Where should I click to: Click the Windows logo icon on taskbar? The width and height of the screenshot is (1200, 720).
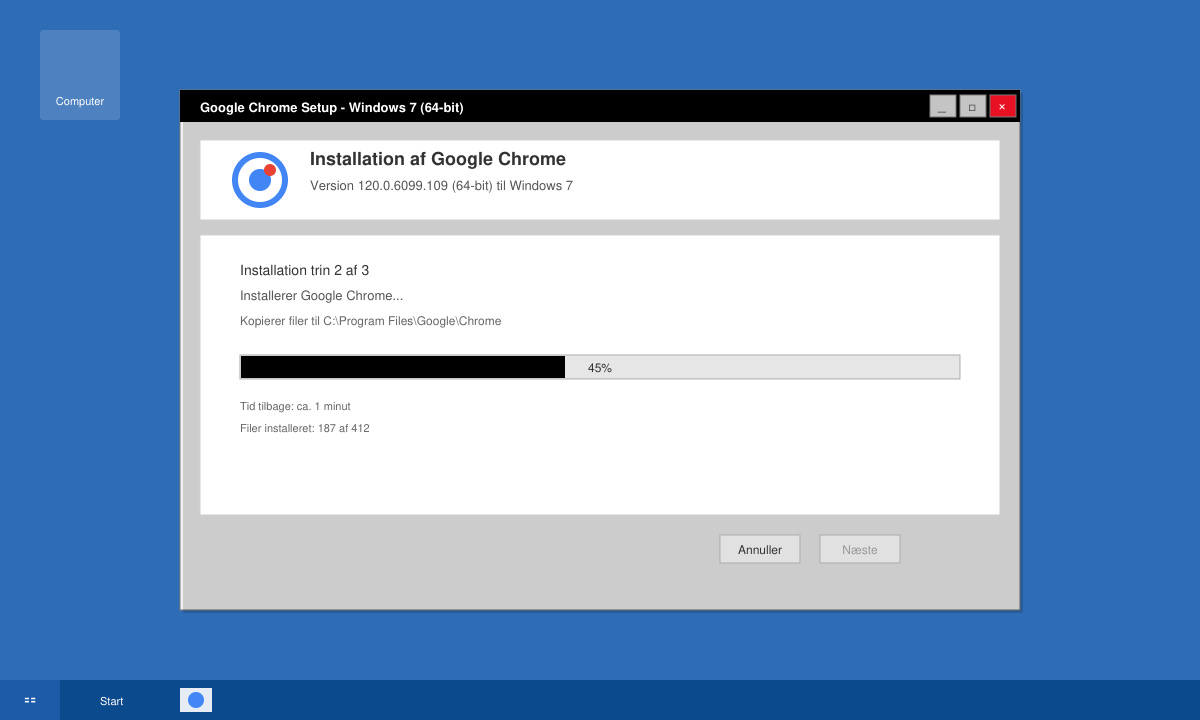coord(30,700)
